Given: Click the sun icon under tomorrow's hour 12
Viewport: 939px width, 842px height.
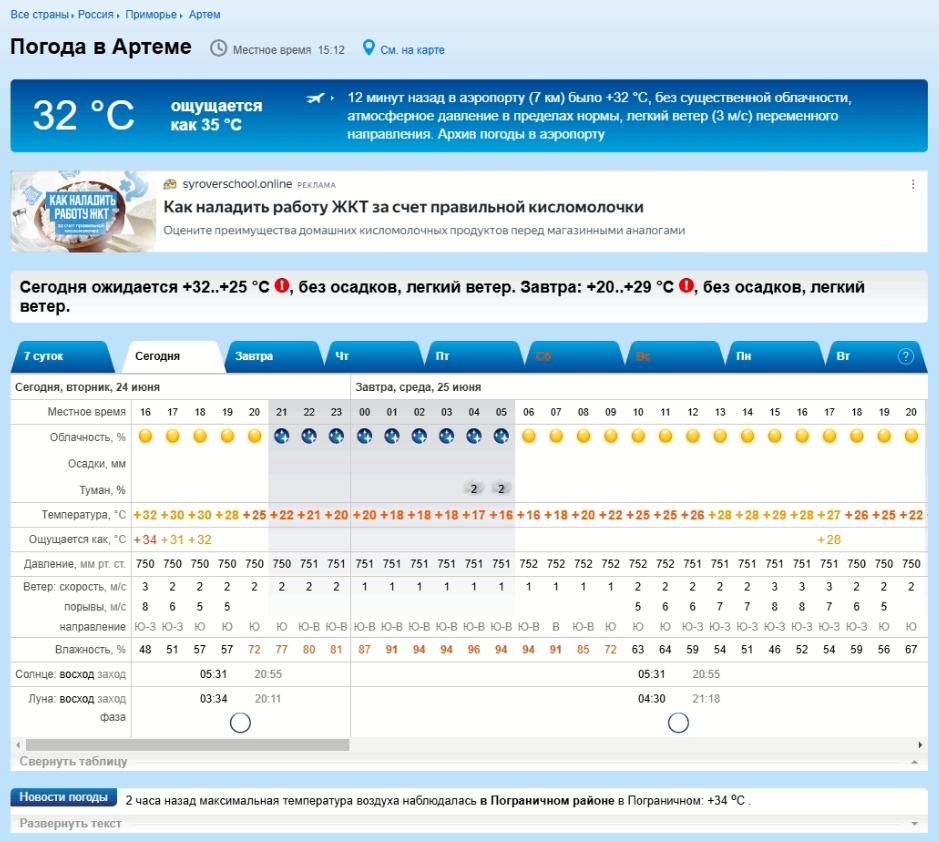Looking at the screenshot, I should point(692,436).
